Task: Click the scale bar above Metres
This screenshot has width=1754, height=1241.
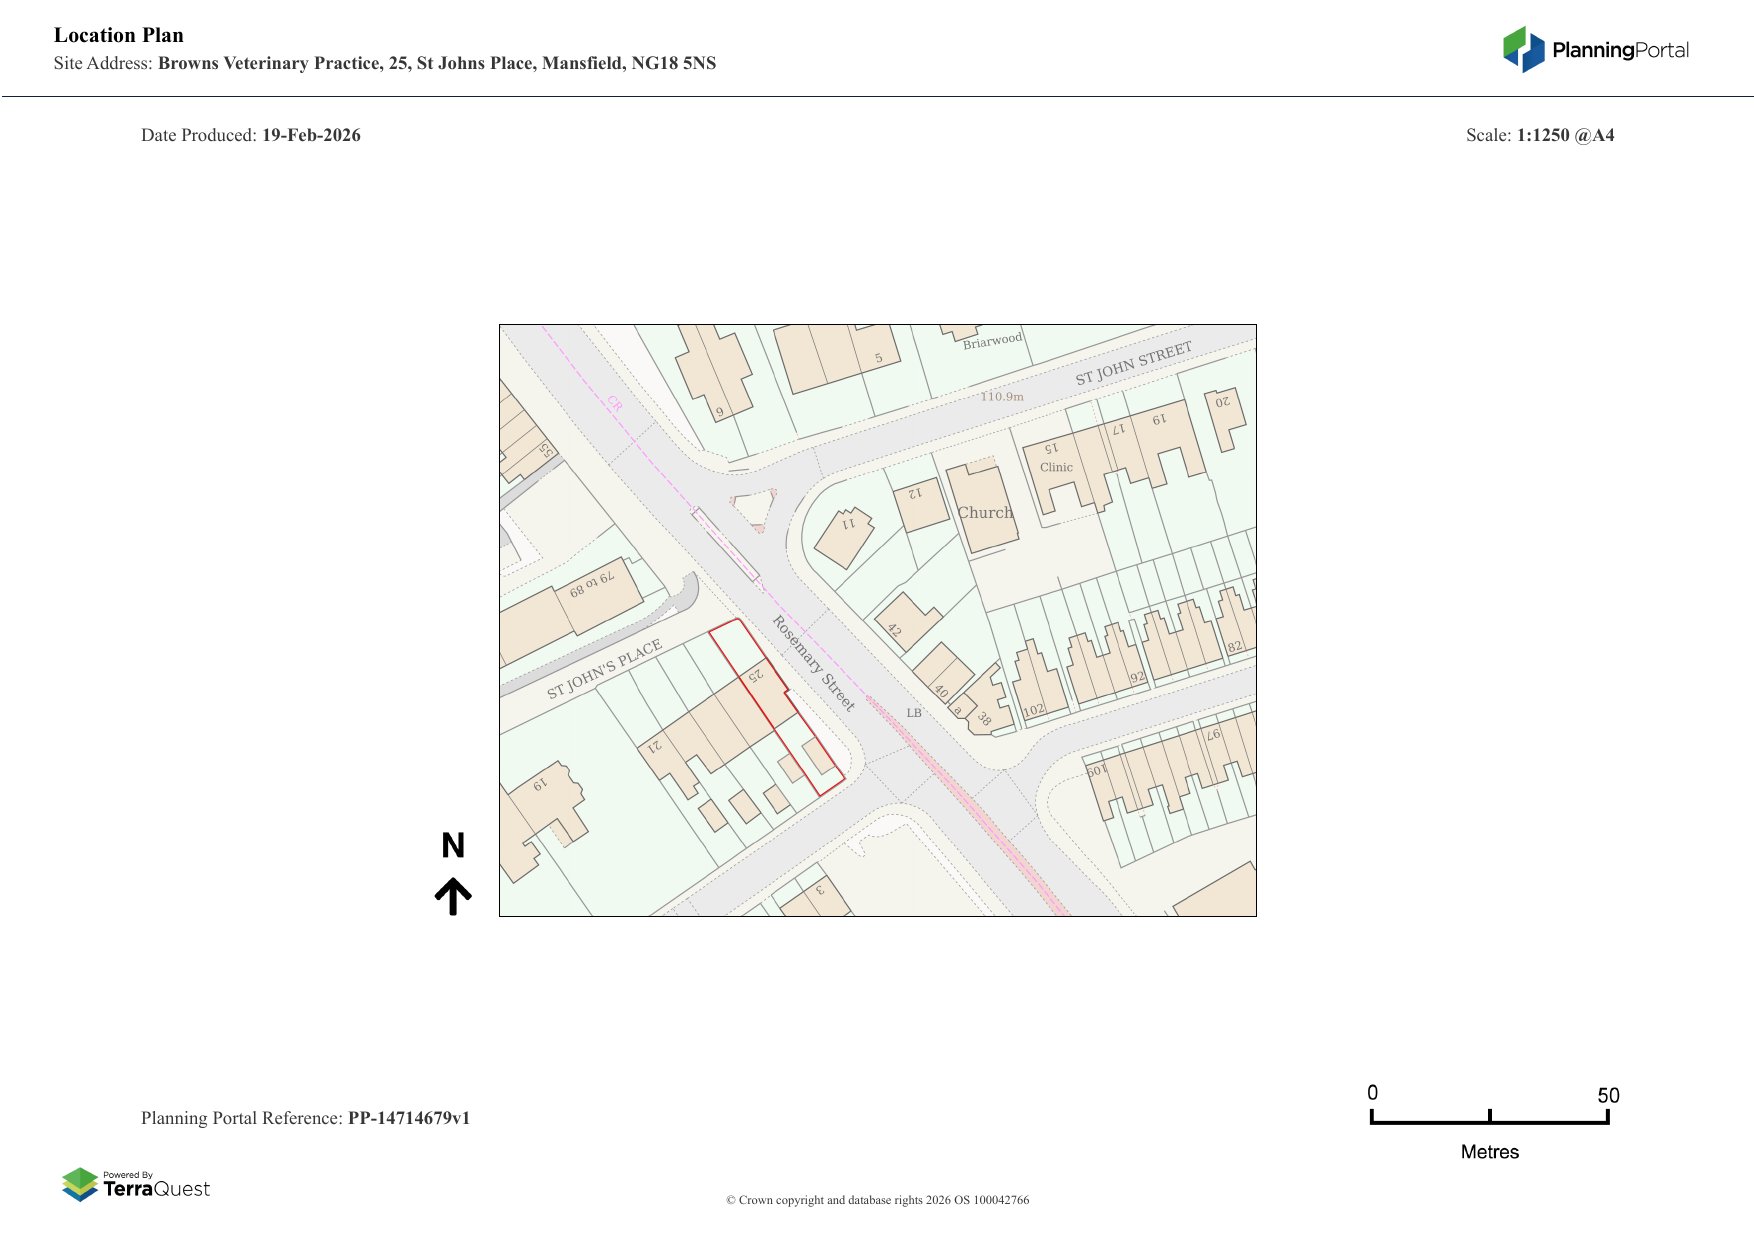Action: coord(1489,1119)
